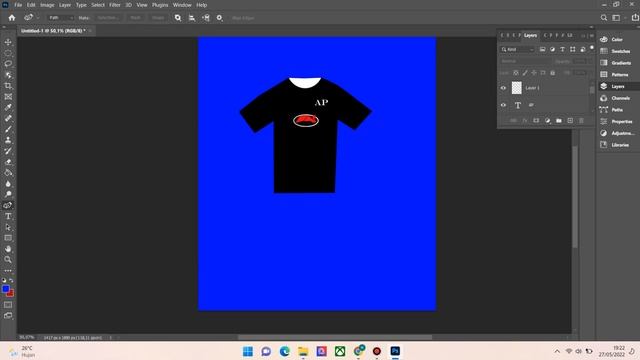Select the Blur tool
This screenshot has height=360, width=640.
[8, 184]
